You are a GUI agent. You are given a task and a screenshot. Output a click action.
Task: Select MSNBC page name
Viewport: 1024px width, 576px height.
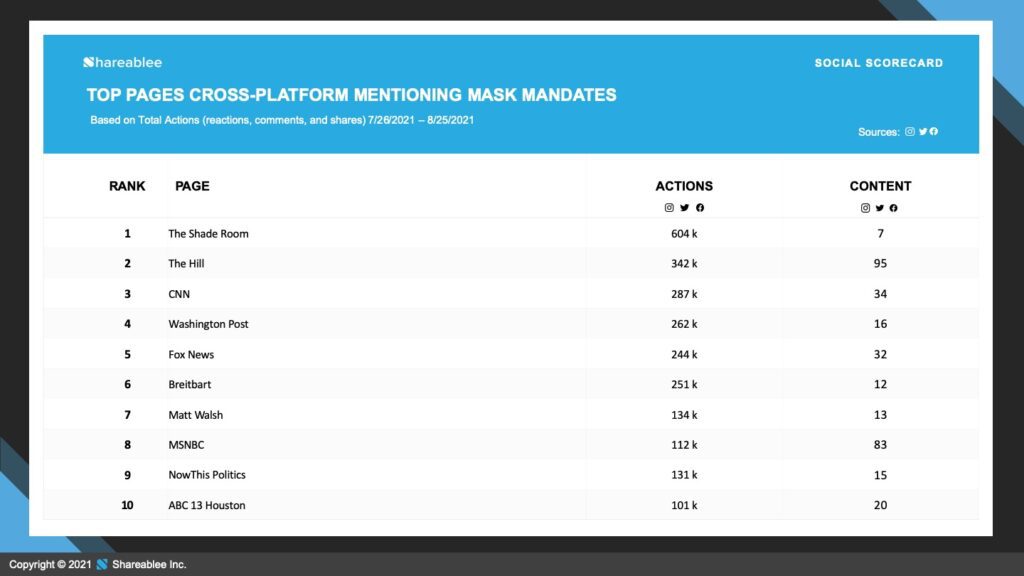[186, 445]
